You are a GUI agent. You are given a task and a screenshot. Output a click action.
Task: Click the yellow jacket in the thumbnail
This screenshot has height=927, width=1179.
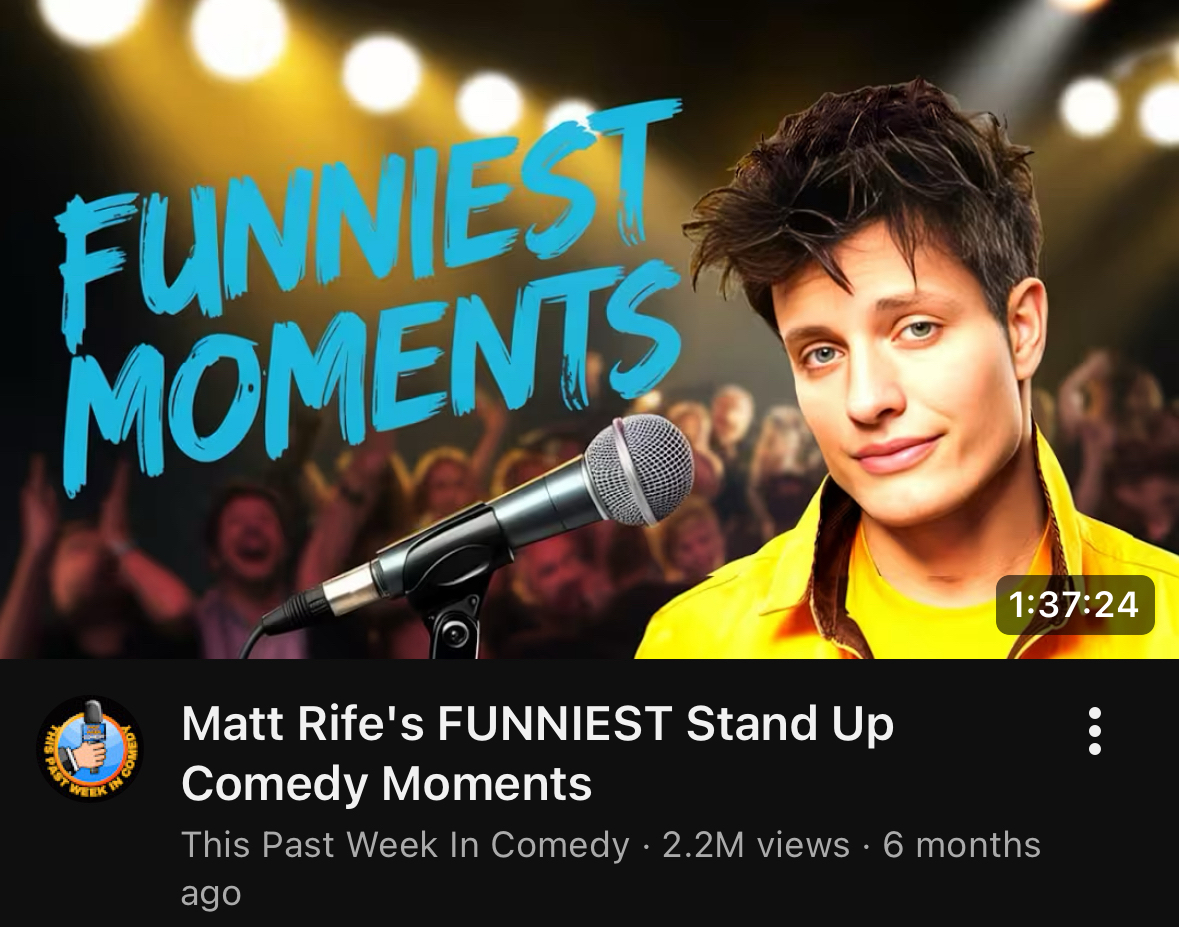902,571
